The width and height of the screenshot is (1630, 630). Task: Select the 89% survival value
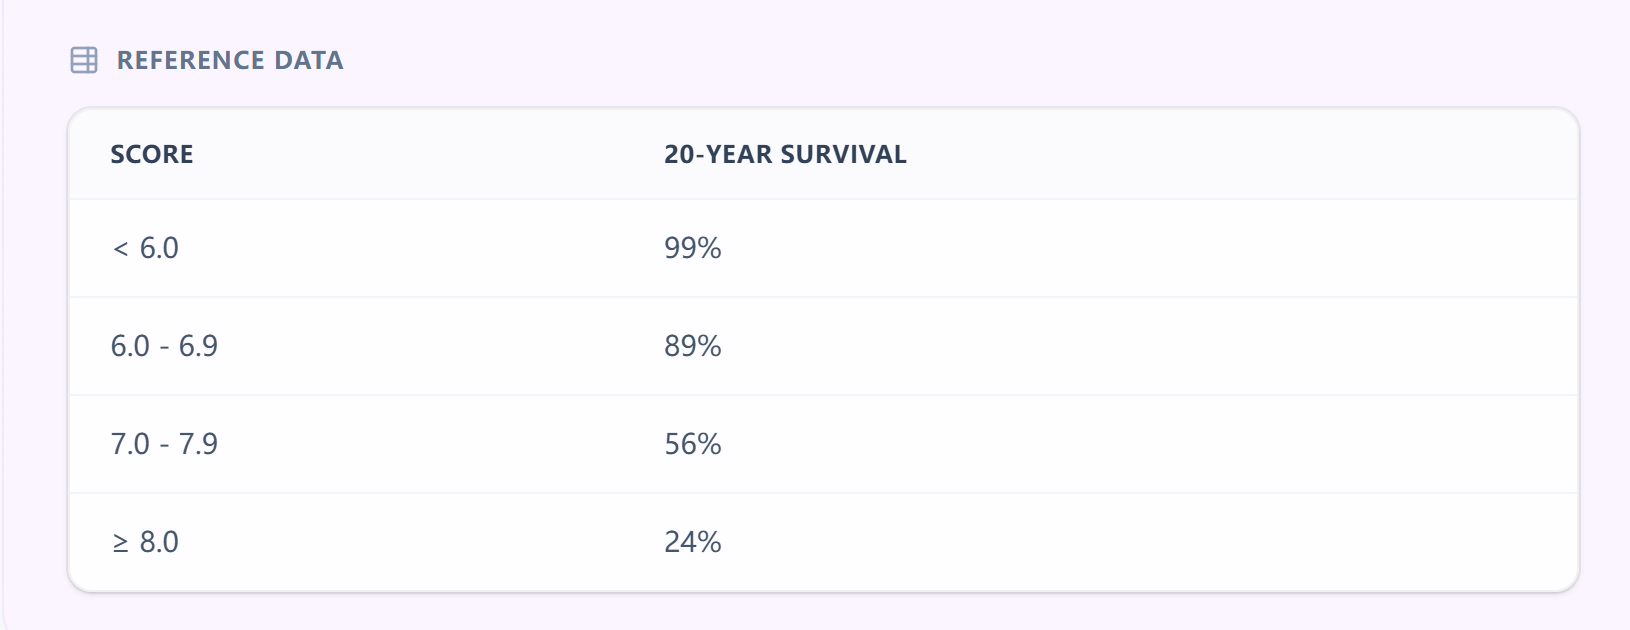tap(693, 346)
